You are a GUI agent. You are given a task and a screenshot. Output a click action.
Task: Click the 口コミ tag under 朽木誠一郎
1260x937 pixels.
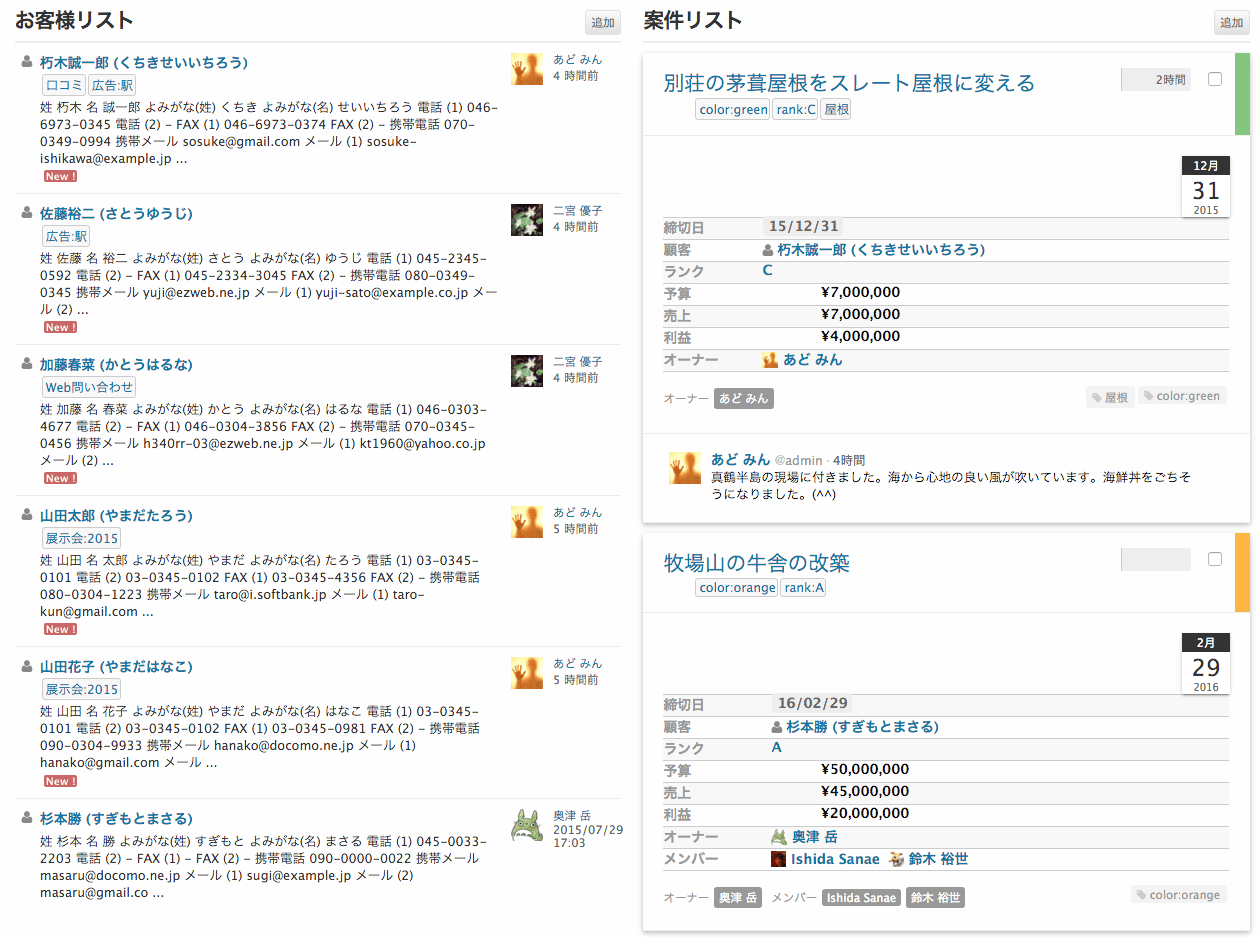click(64, 85)
